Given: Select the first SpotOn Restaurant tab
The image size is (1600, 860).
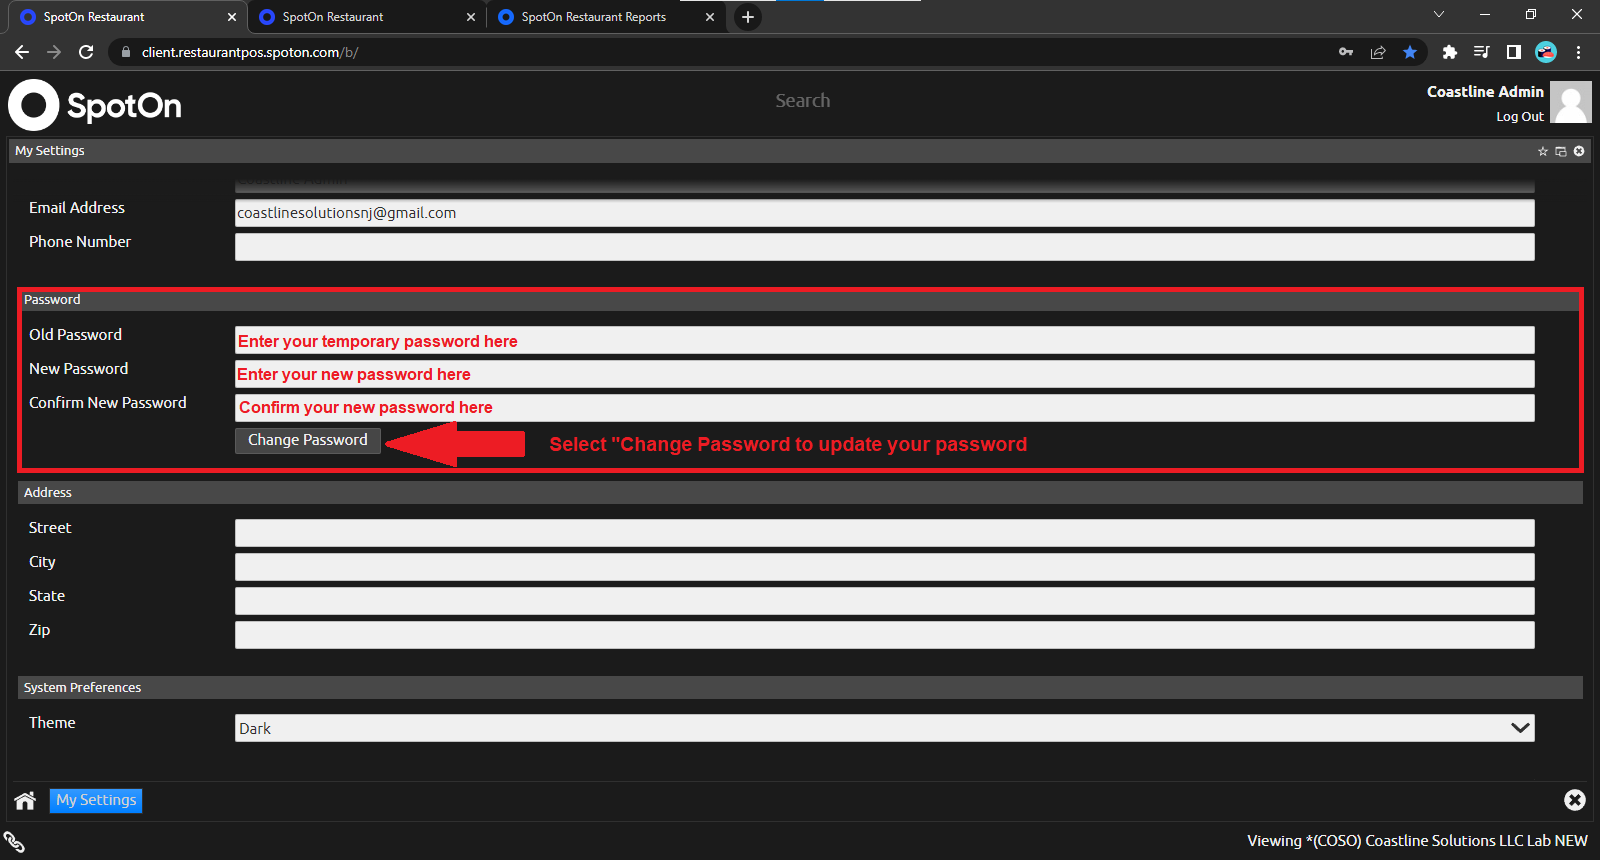Looking at the screenshot, I should click(x=128, y=17).
